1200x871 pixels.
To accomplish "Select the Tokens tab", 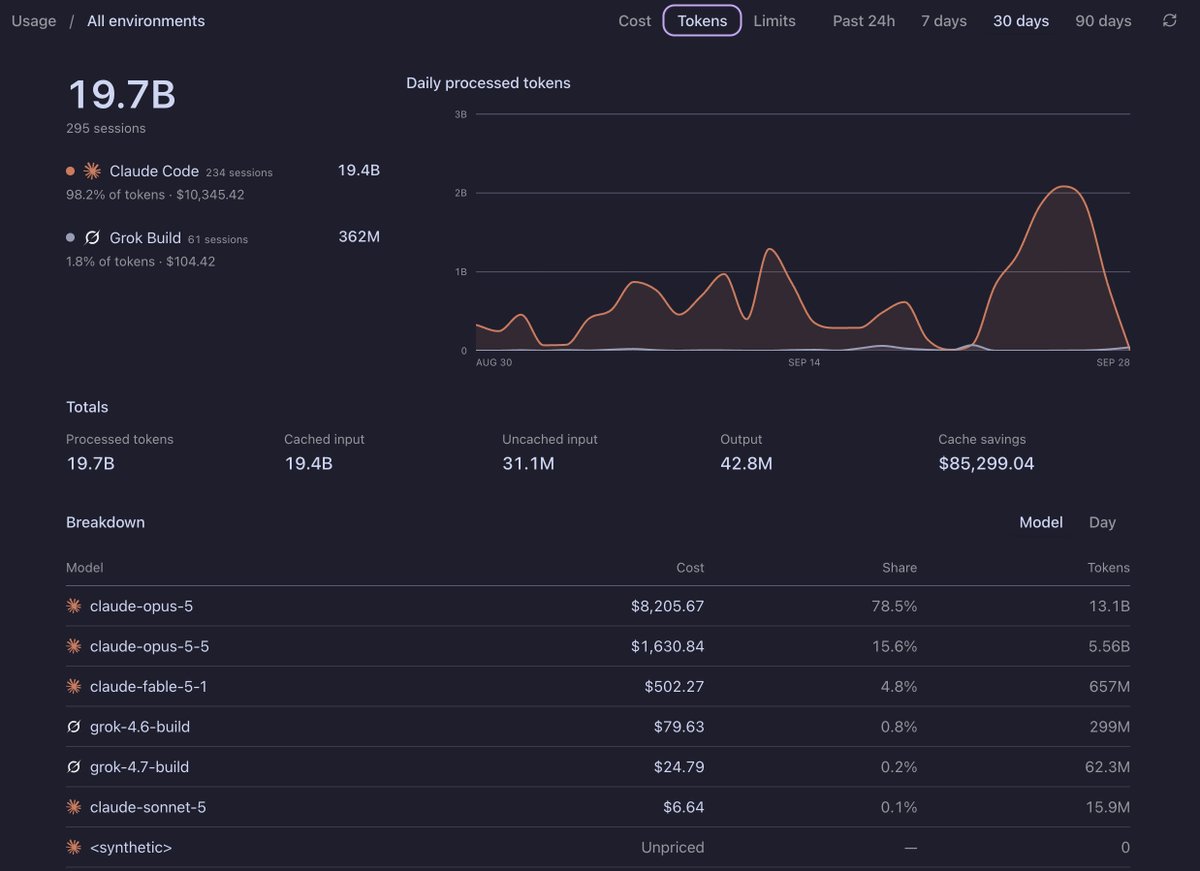I will pyautogui.click(x=702, y=20).
